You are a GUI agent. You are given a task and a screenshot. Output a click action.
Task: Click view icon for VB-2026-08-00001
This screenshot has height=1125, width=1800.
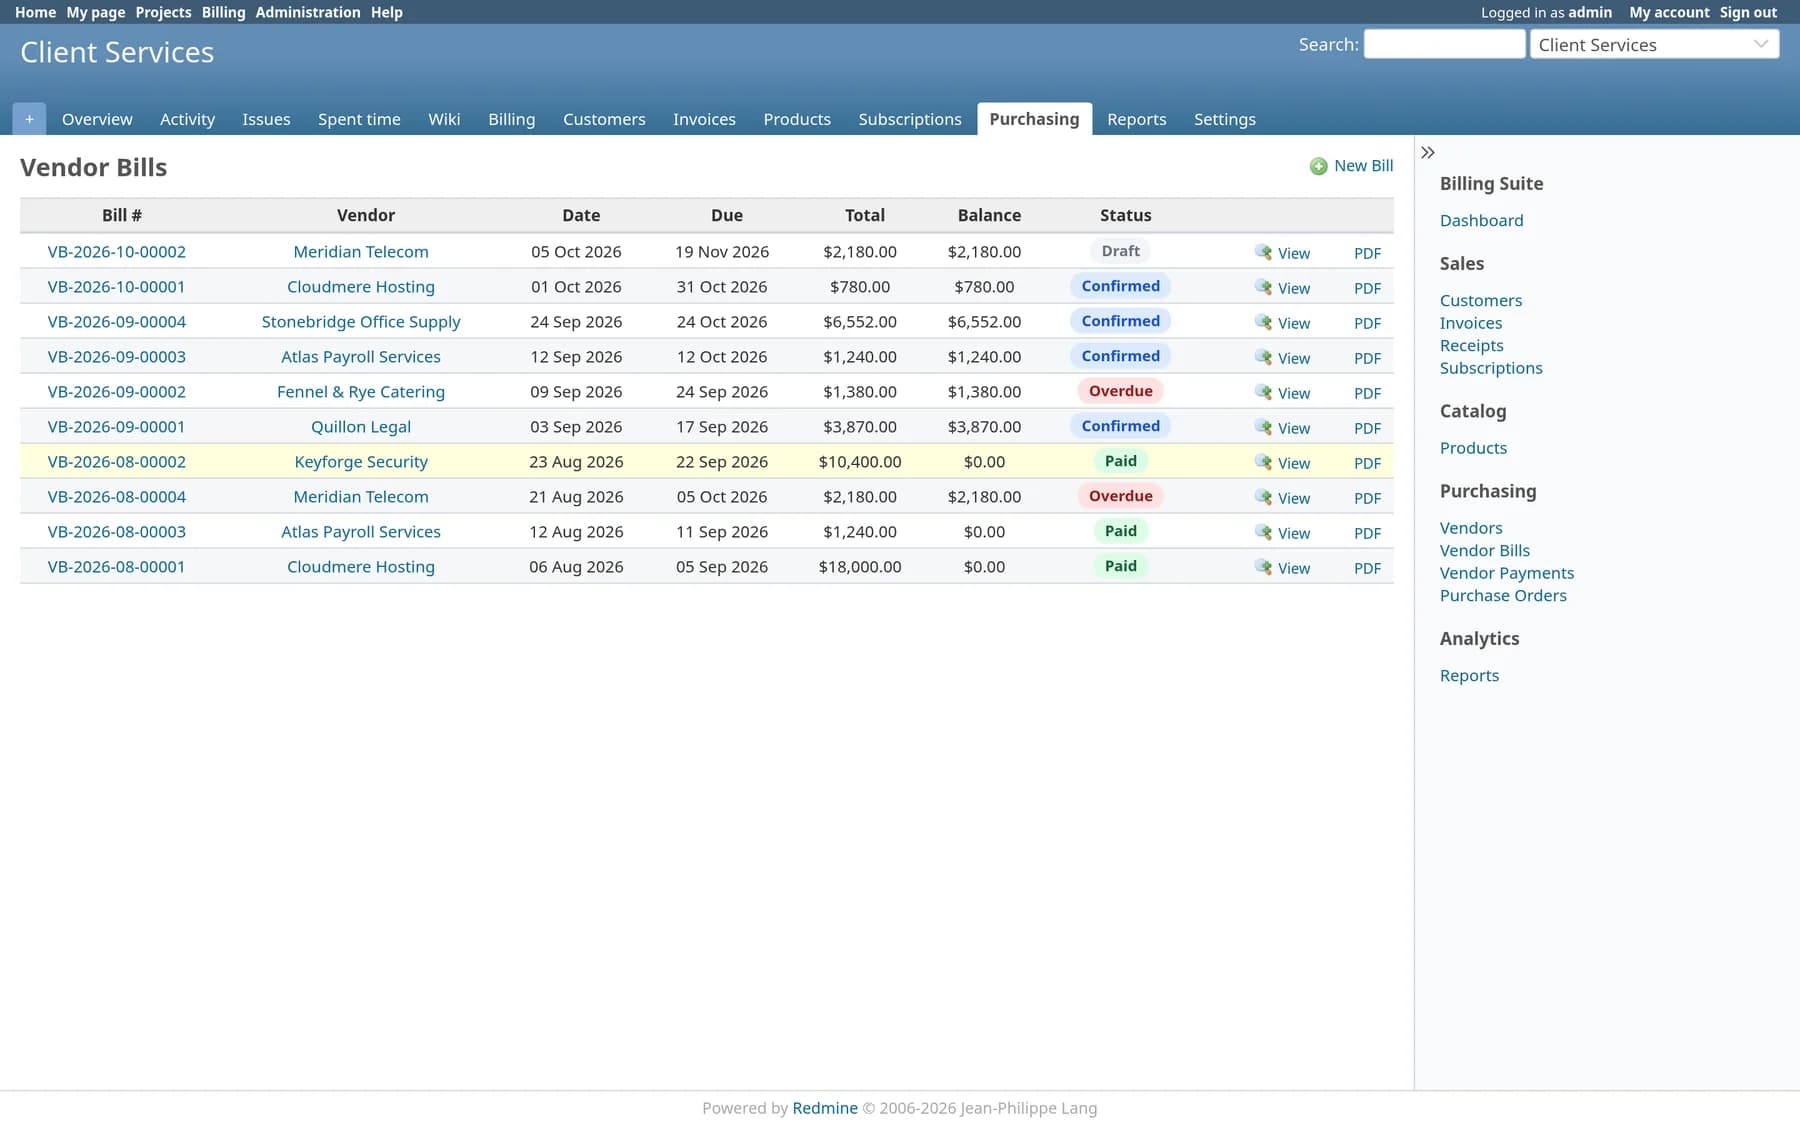pyautogui.click(x=1264, y=567)
